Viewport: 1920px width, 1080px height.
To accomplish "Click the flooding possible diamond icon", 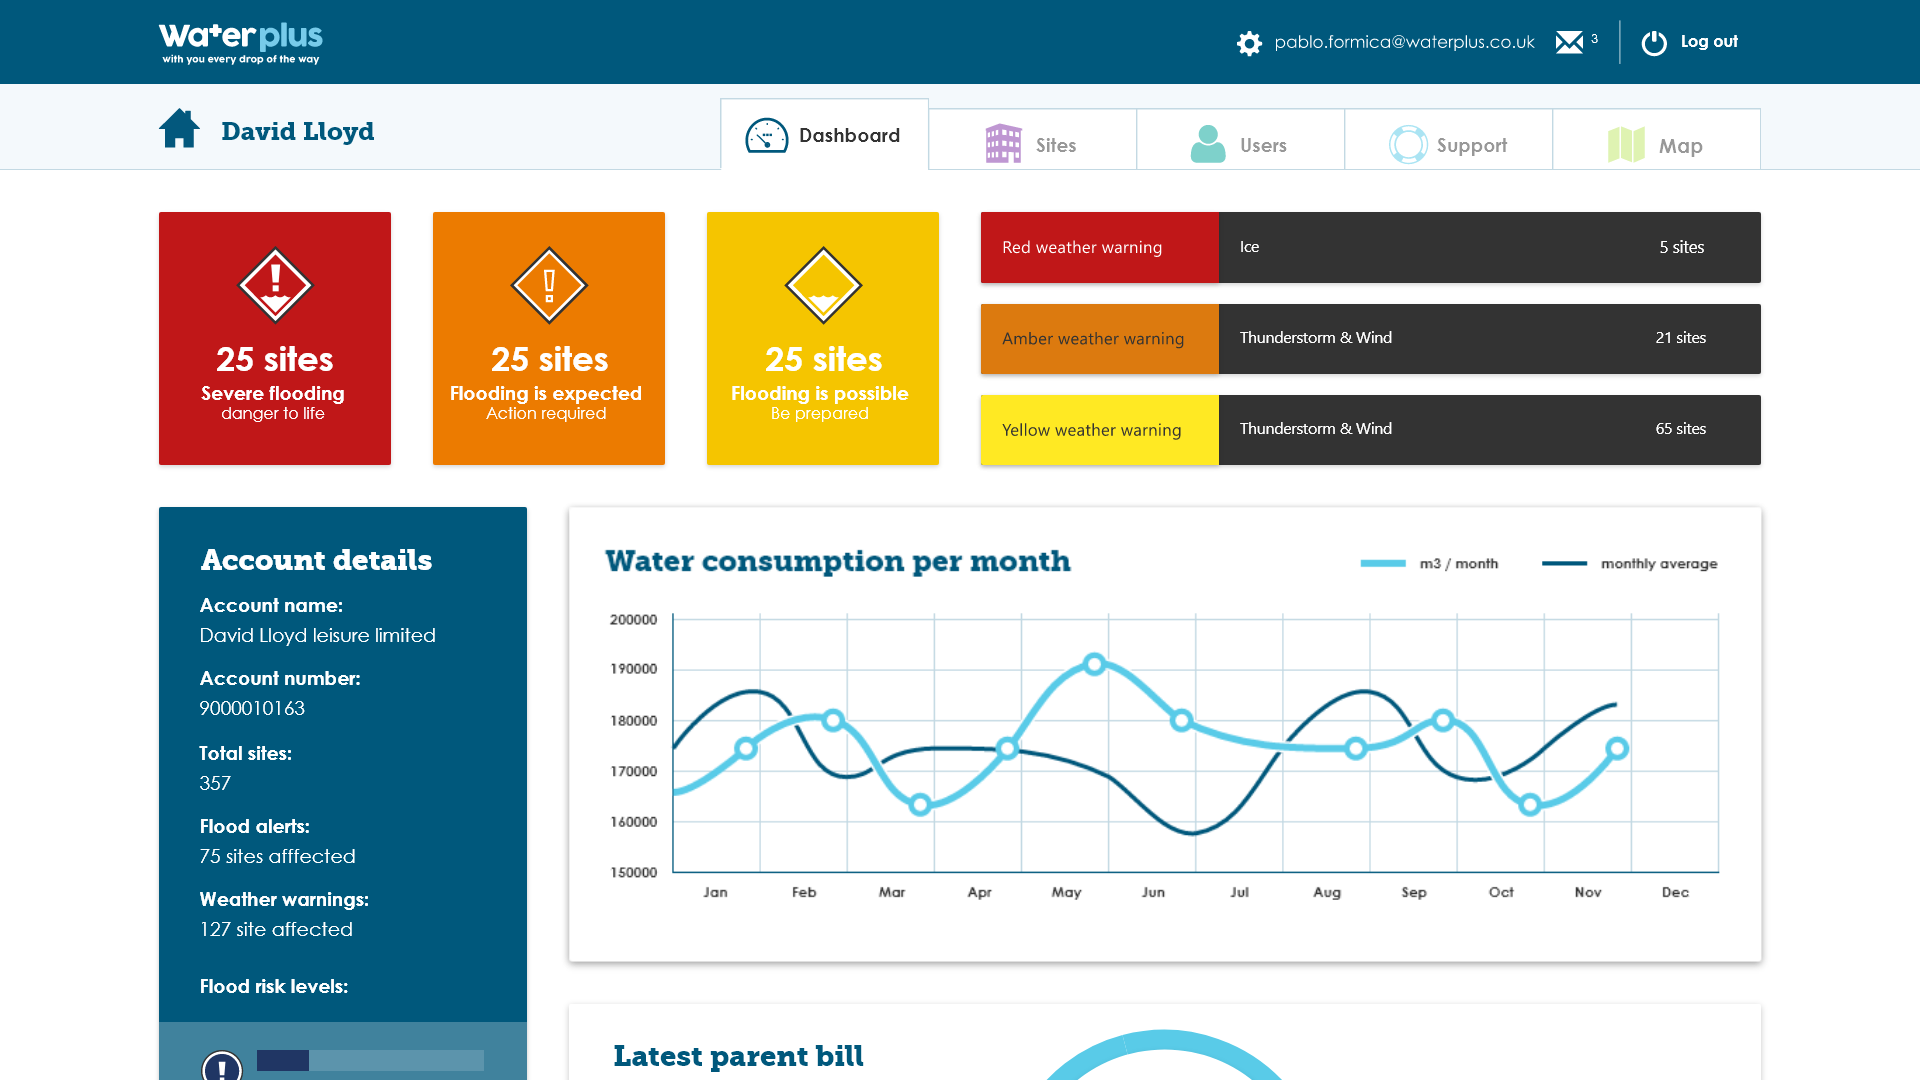I will (823, 285).
